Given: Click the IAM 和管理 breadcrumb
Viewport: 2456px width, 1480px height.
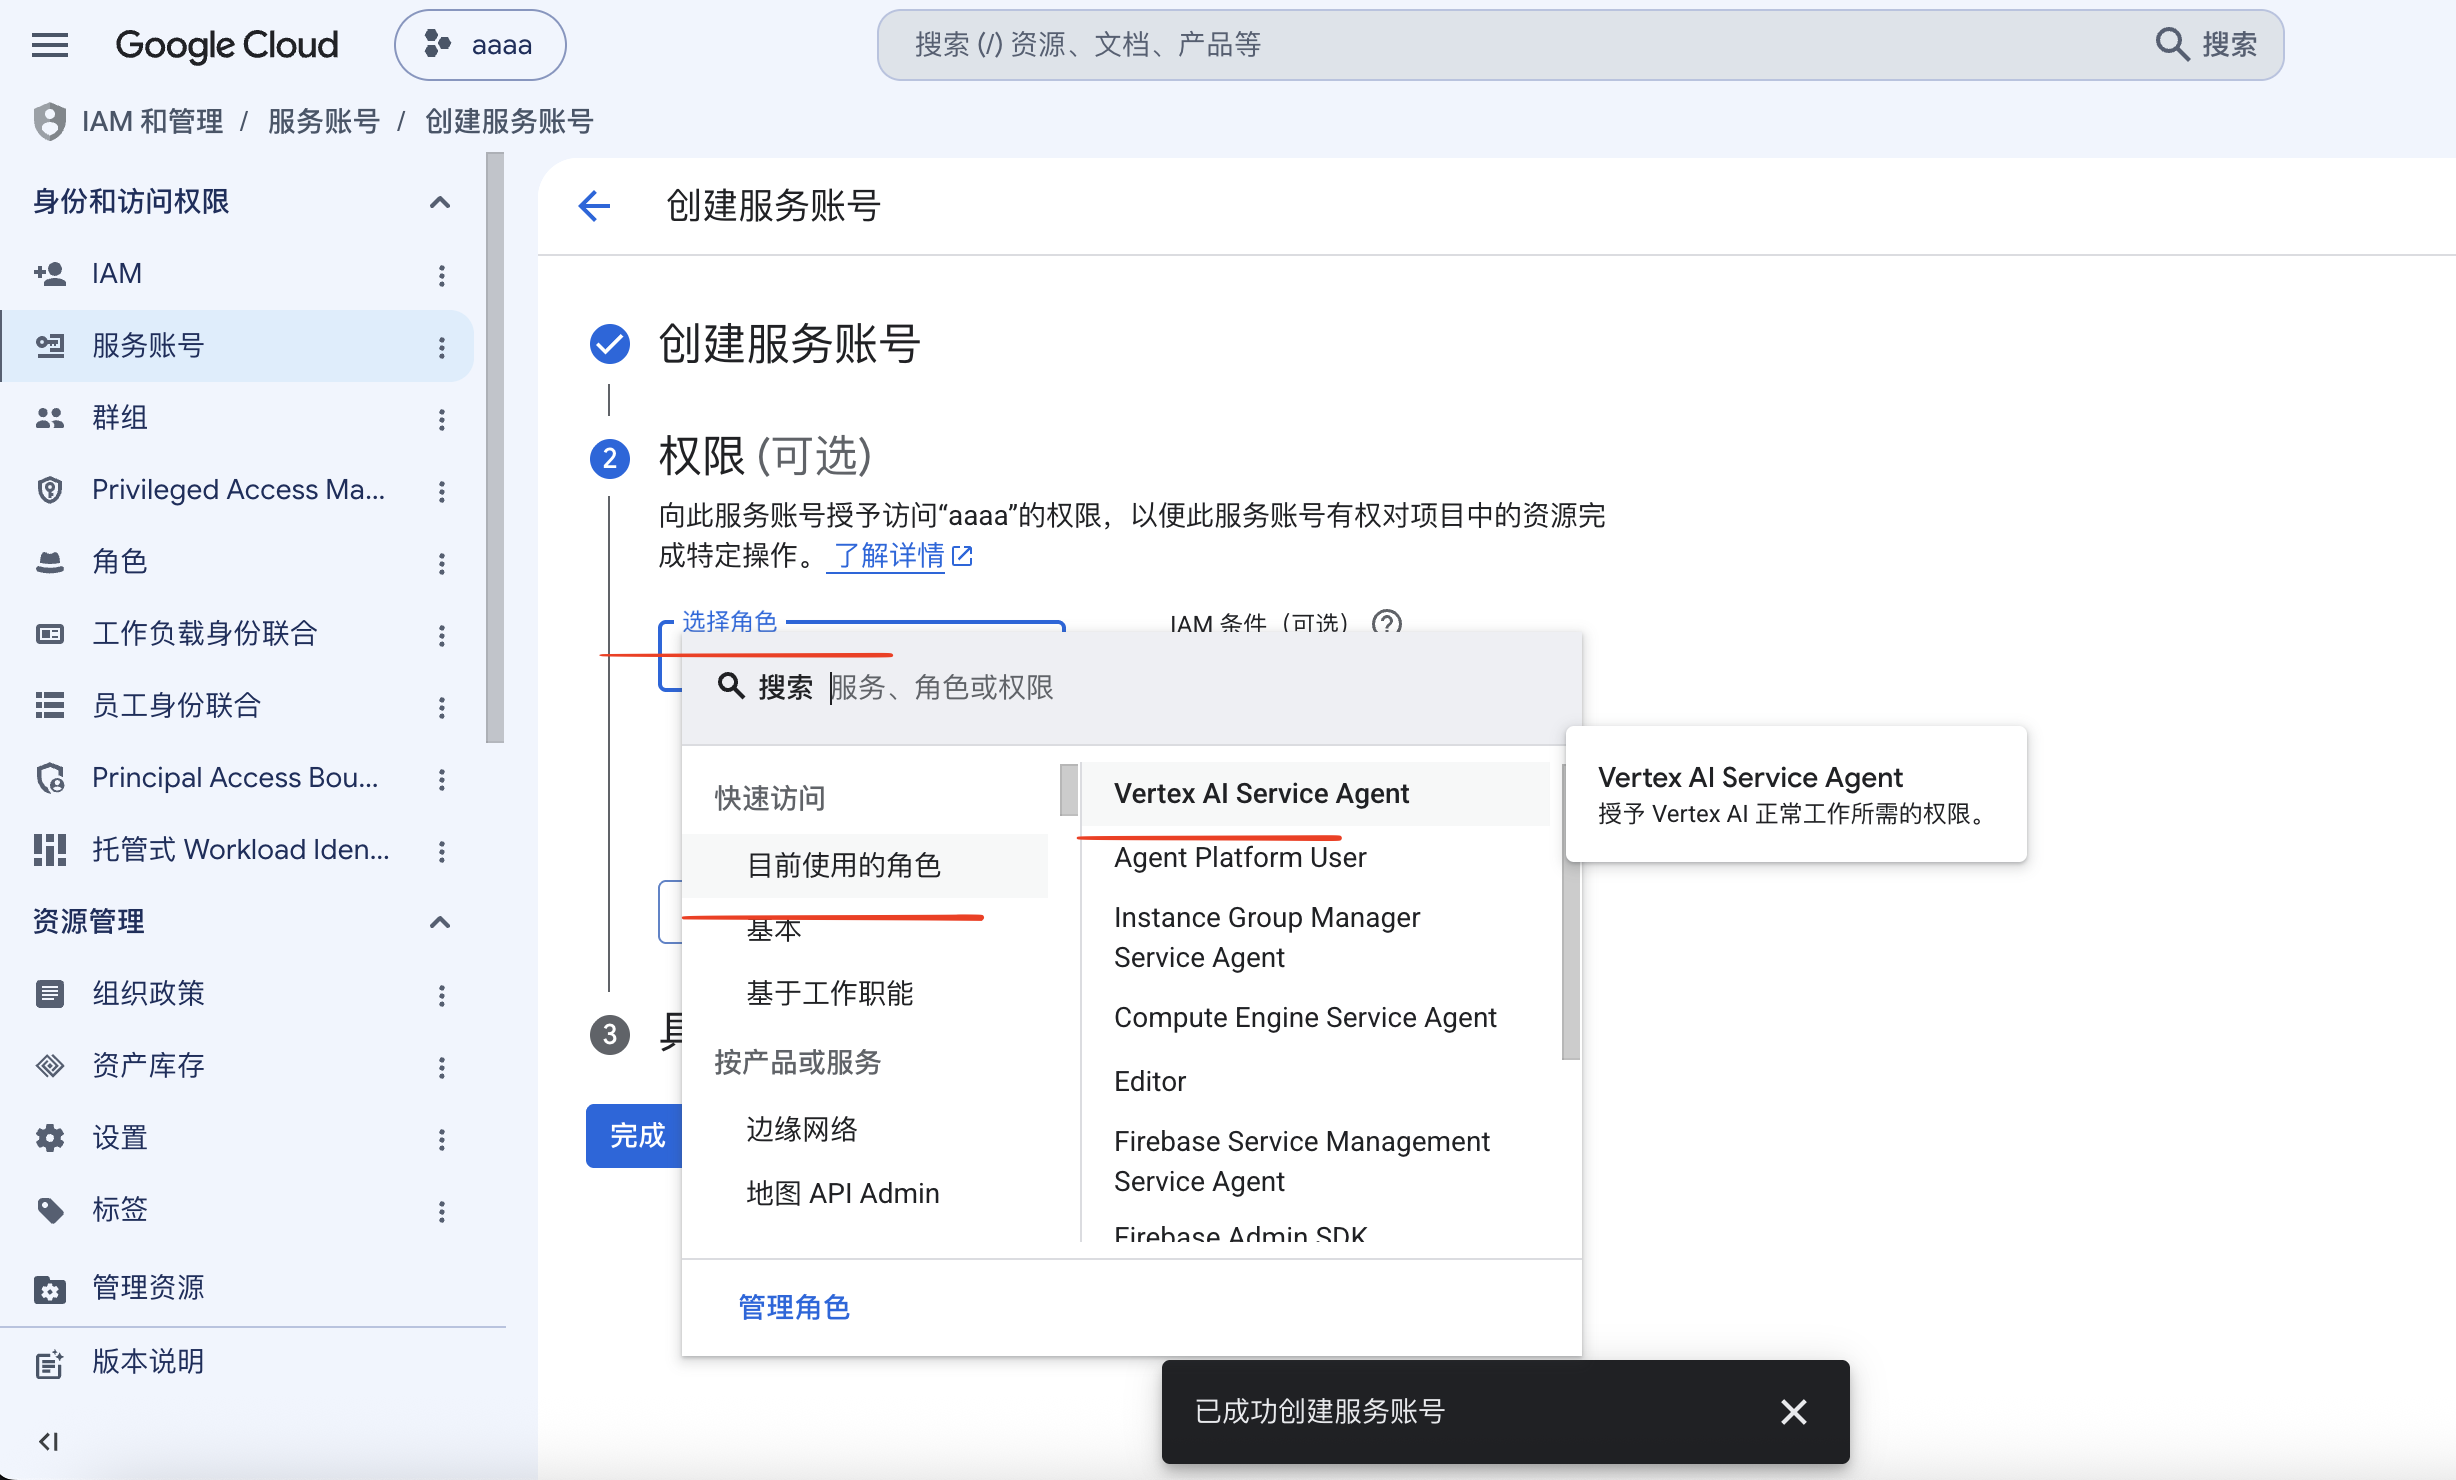Looking at the screenshot, I should 152,122.
